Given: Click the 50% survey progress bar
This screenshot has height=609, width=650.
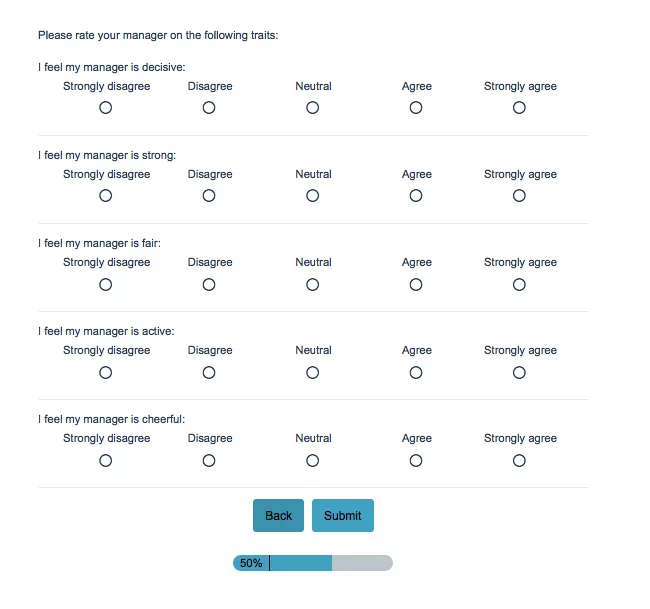Looking at the screenshot, I should (x=313, y=563).
